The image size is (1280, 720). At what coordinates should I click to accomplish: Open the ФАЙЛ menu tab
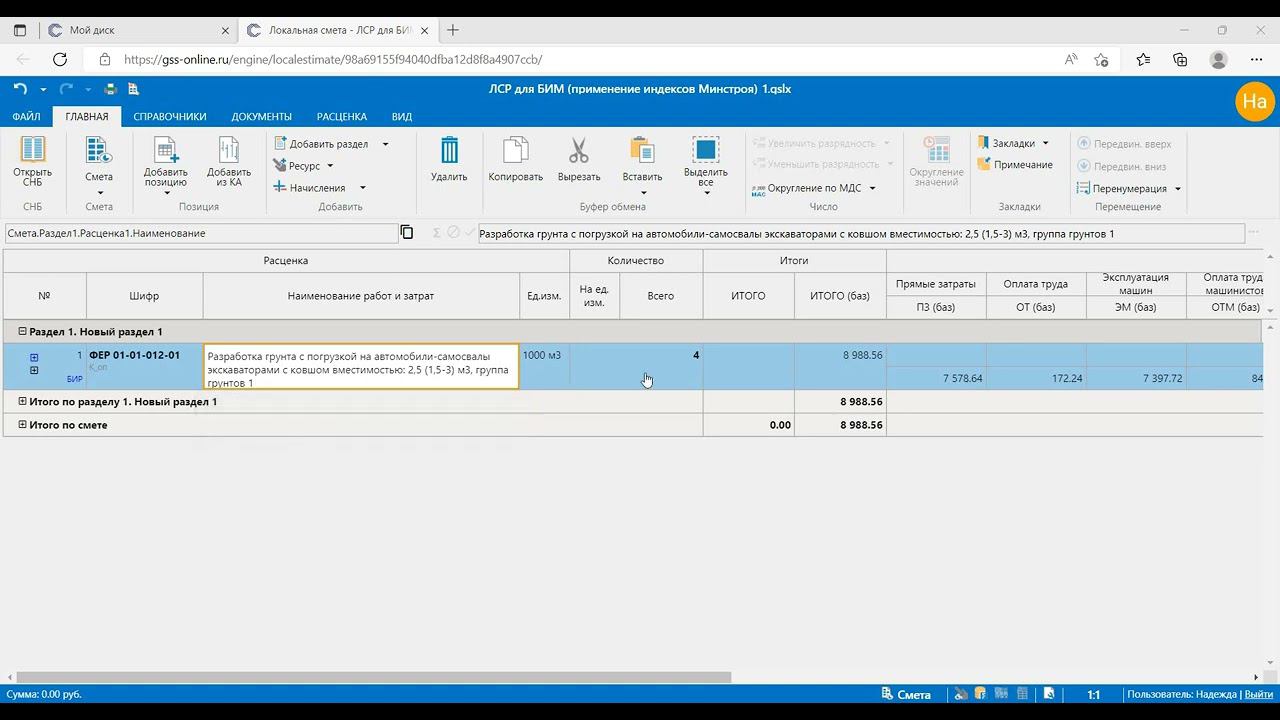coord(26,117)
